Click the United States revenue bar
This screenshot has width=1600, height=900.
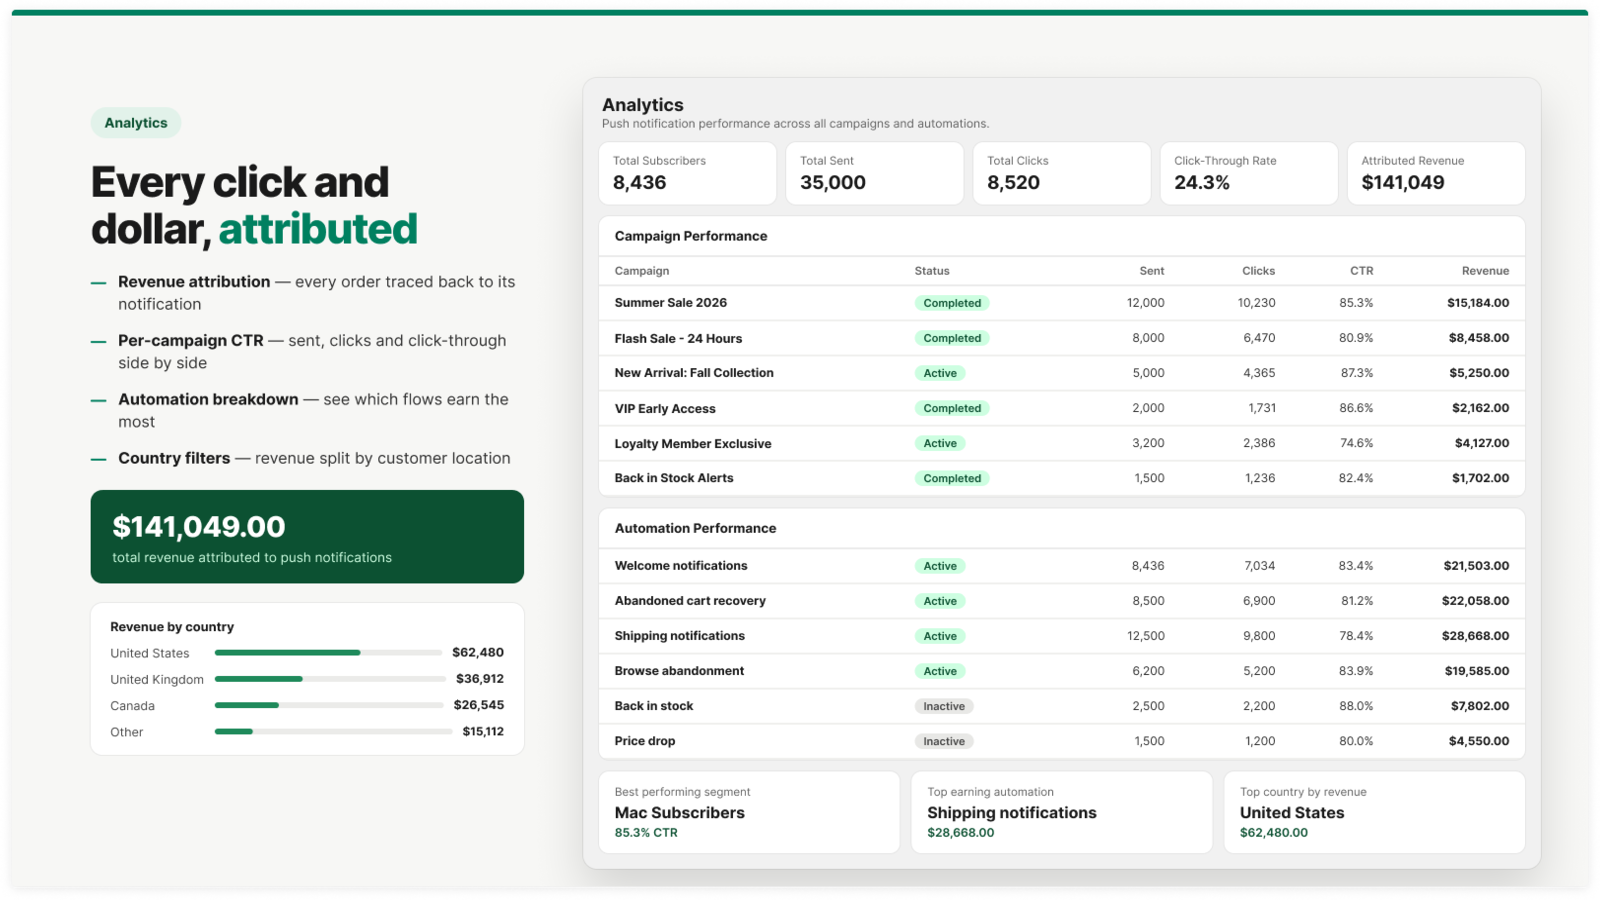click(x=328, y=653)
